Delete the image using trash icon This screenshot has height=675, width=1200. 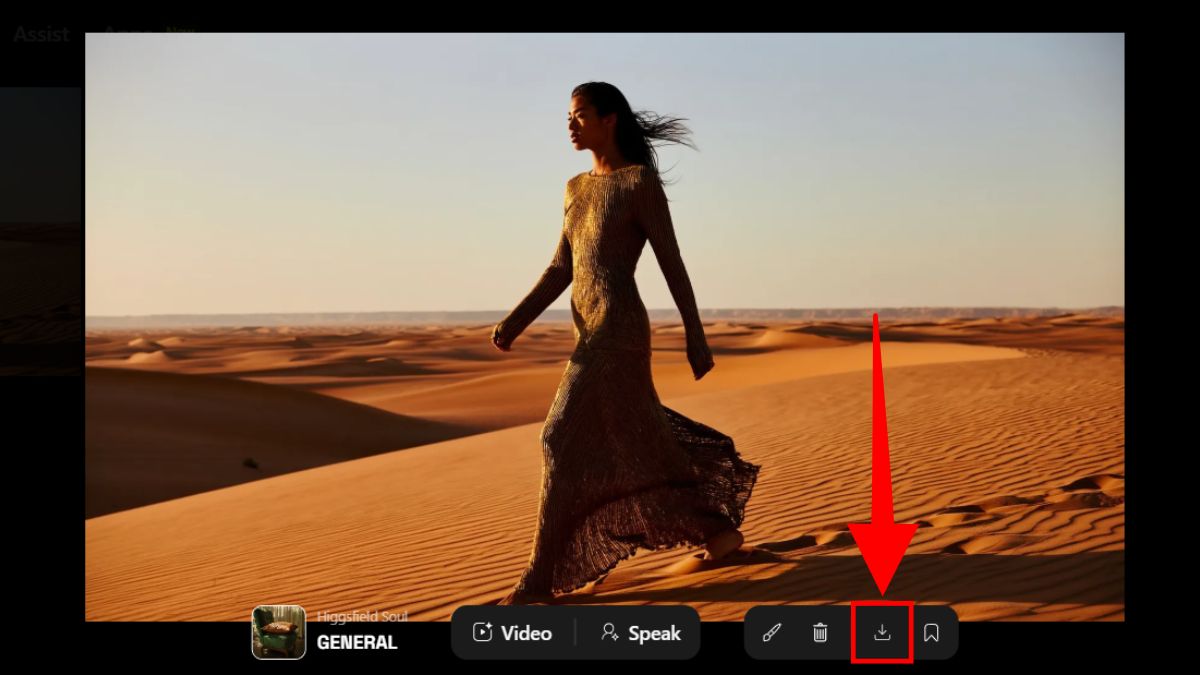click(x=820, y=633)
